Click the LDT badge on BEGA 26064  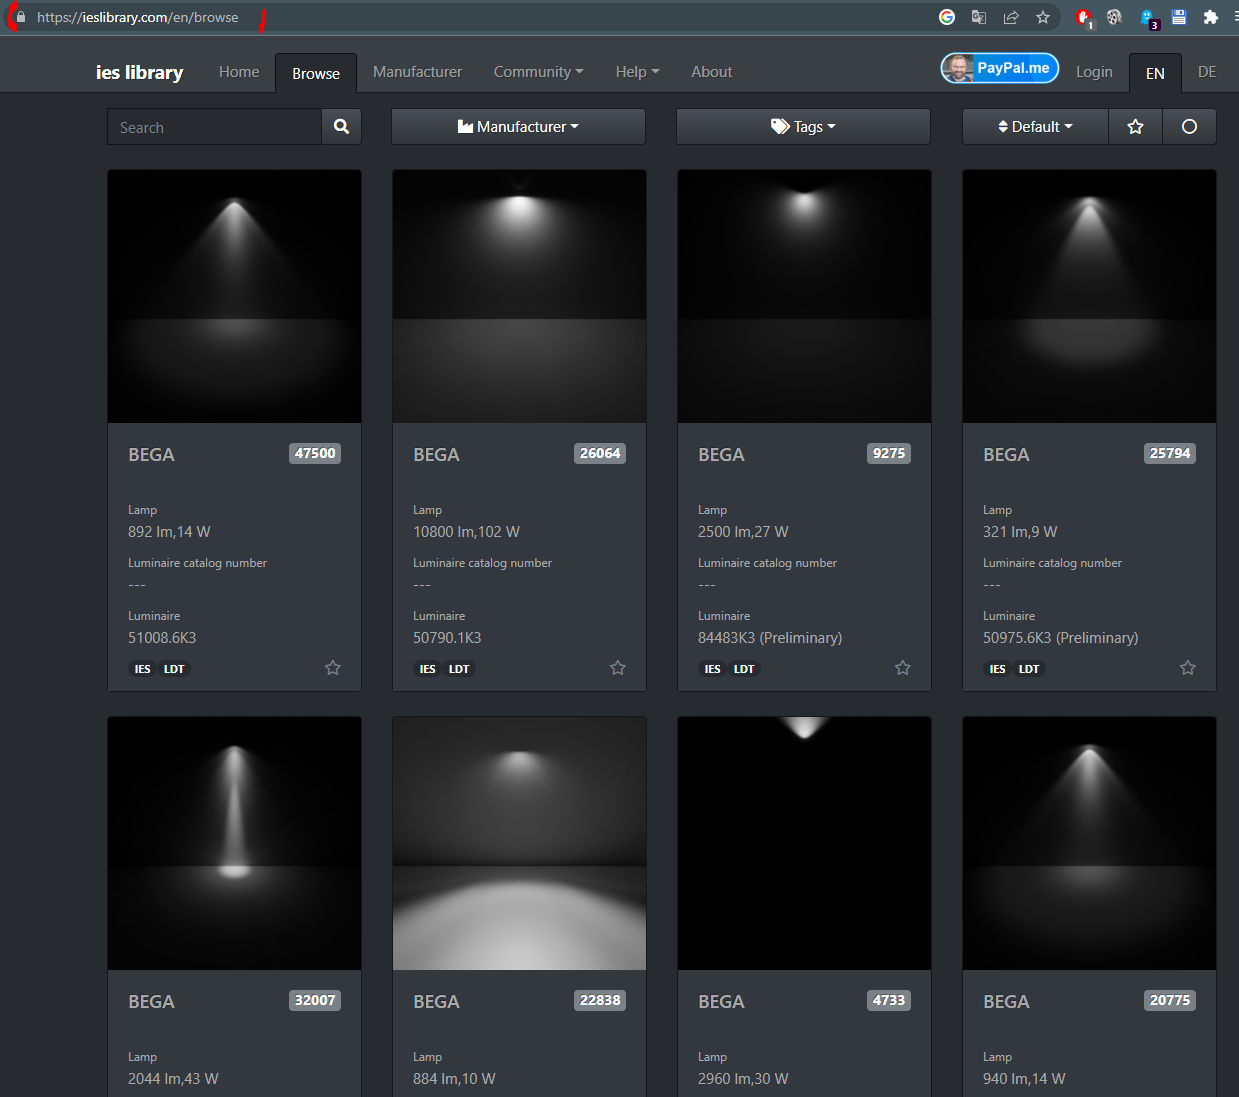(x=459, y=669)
